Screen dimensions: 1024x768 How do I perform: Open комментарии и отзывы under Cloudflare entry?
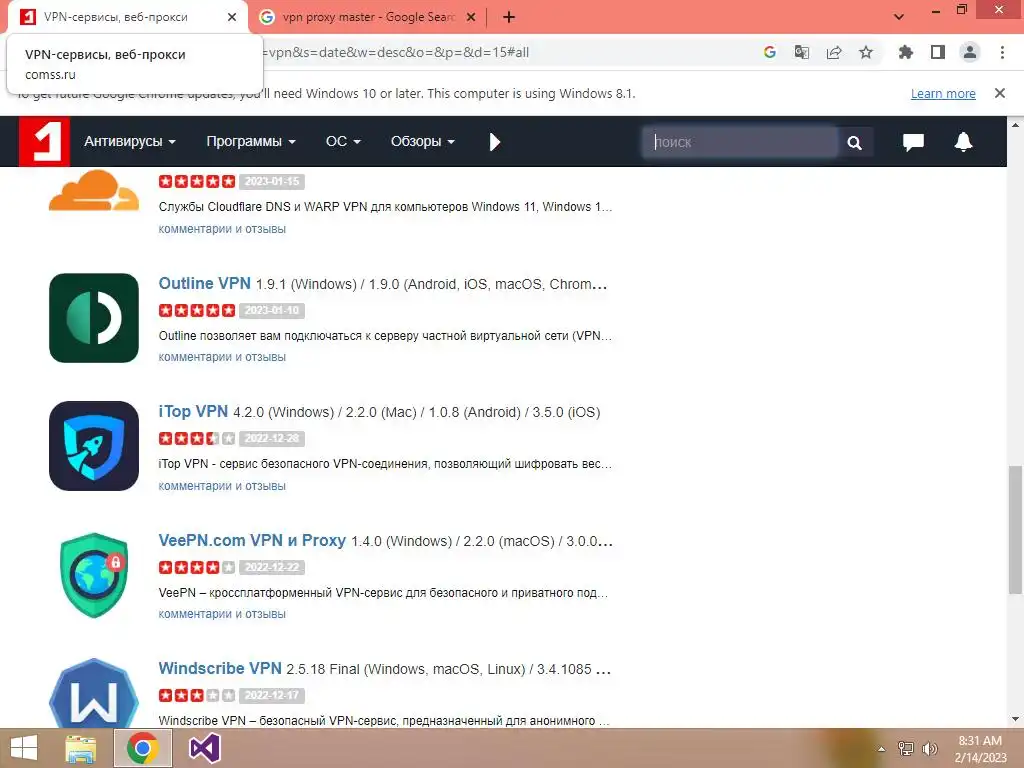tap(222, 229)
